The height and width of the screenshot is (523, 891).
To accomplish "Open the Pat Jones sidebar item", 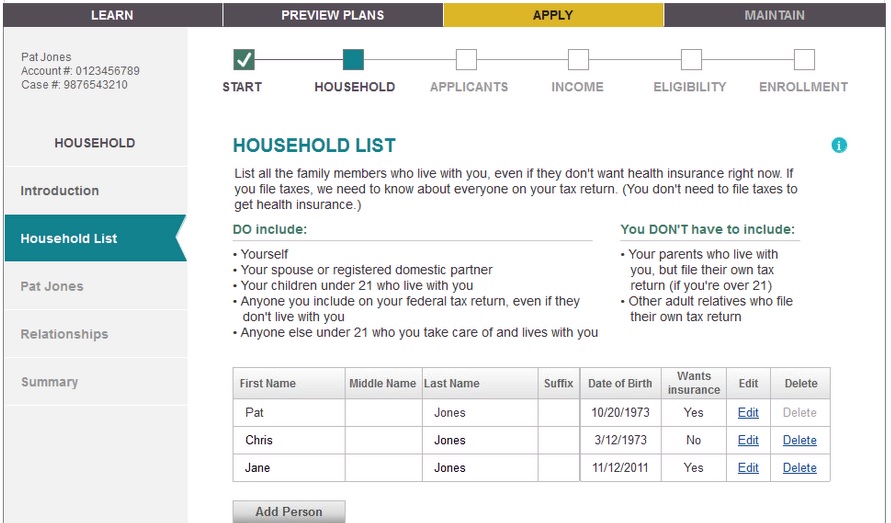I will point(95,286).
